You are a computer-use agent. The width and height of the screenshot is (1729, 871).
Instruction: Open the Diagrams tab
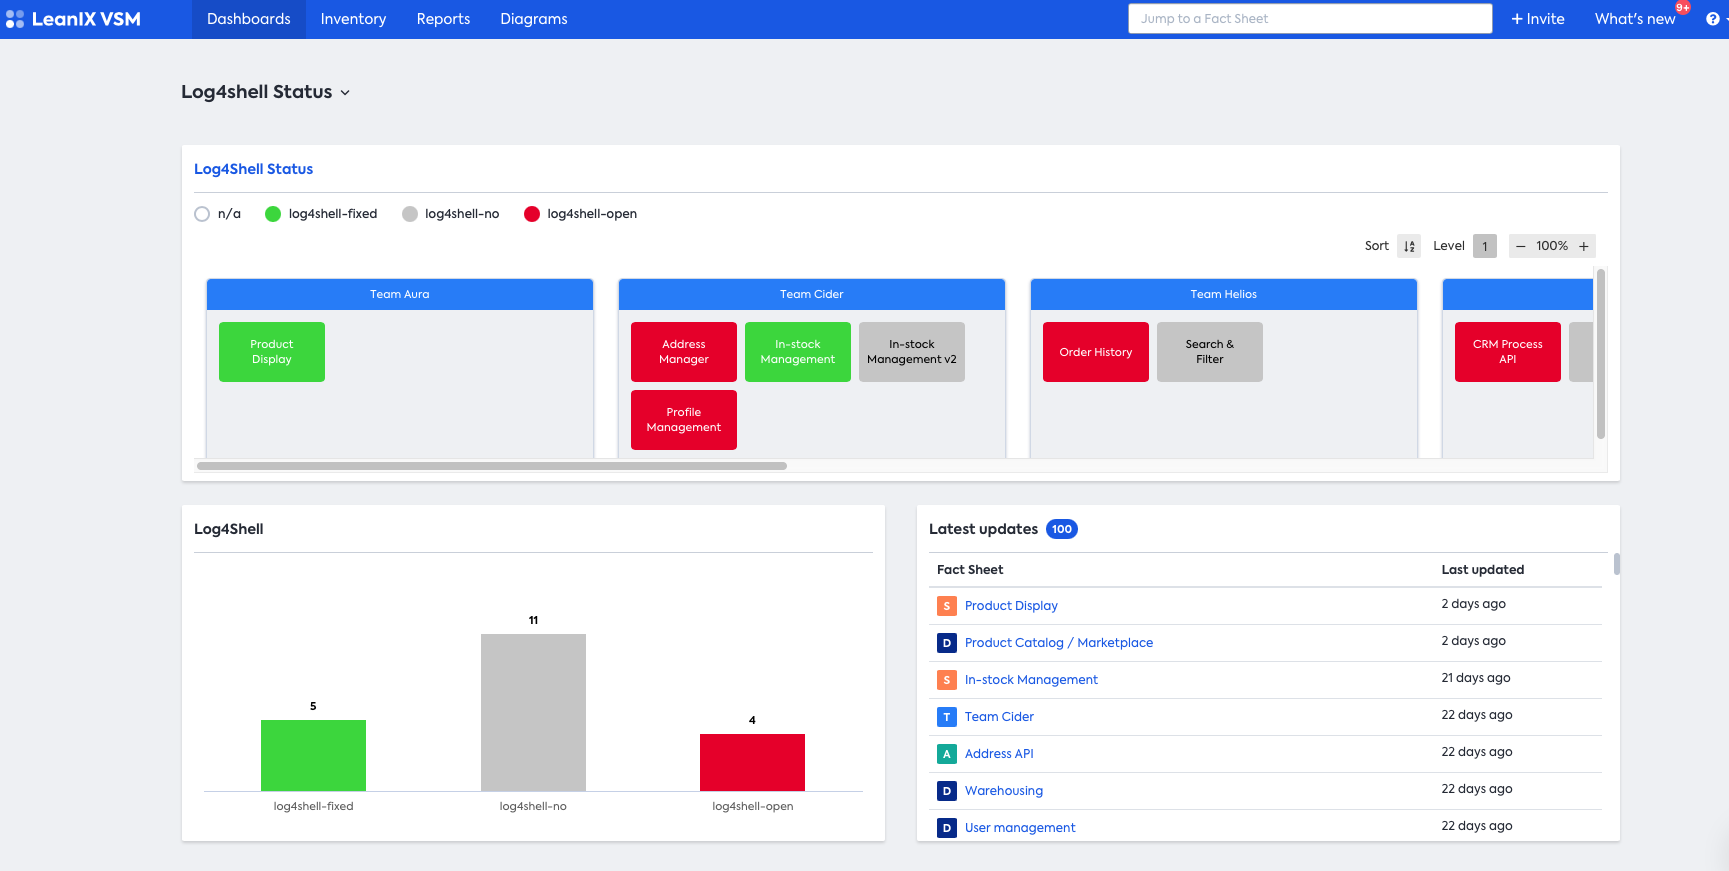pos(534,19)
